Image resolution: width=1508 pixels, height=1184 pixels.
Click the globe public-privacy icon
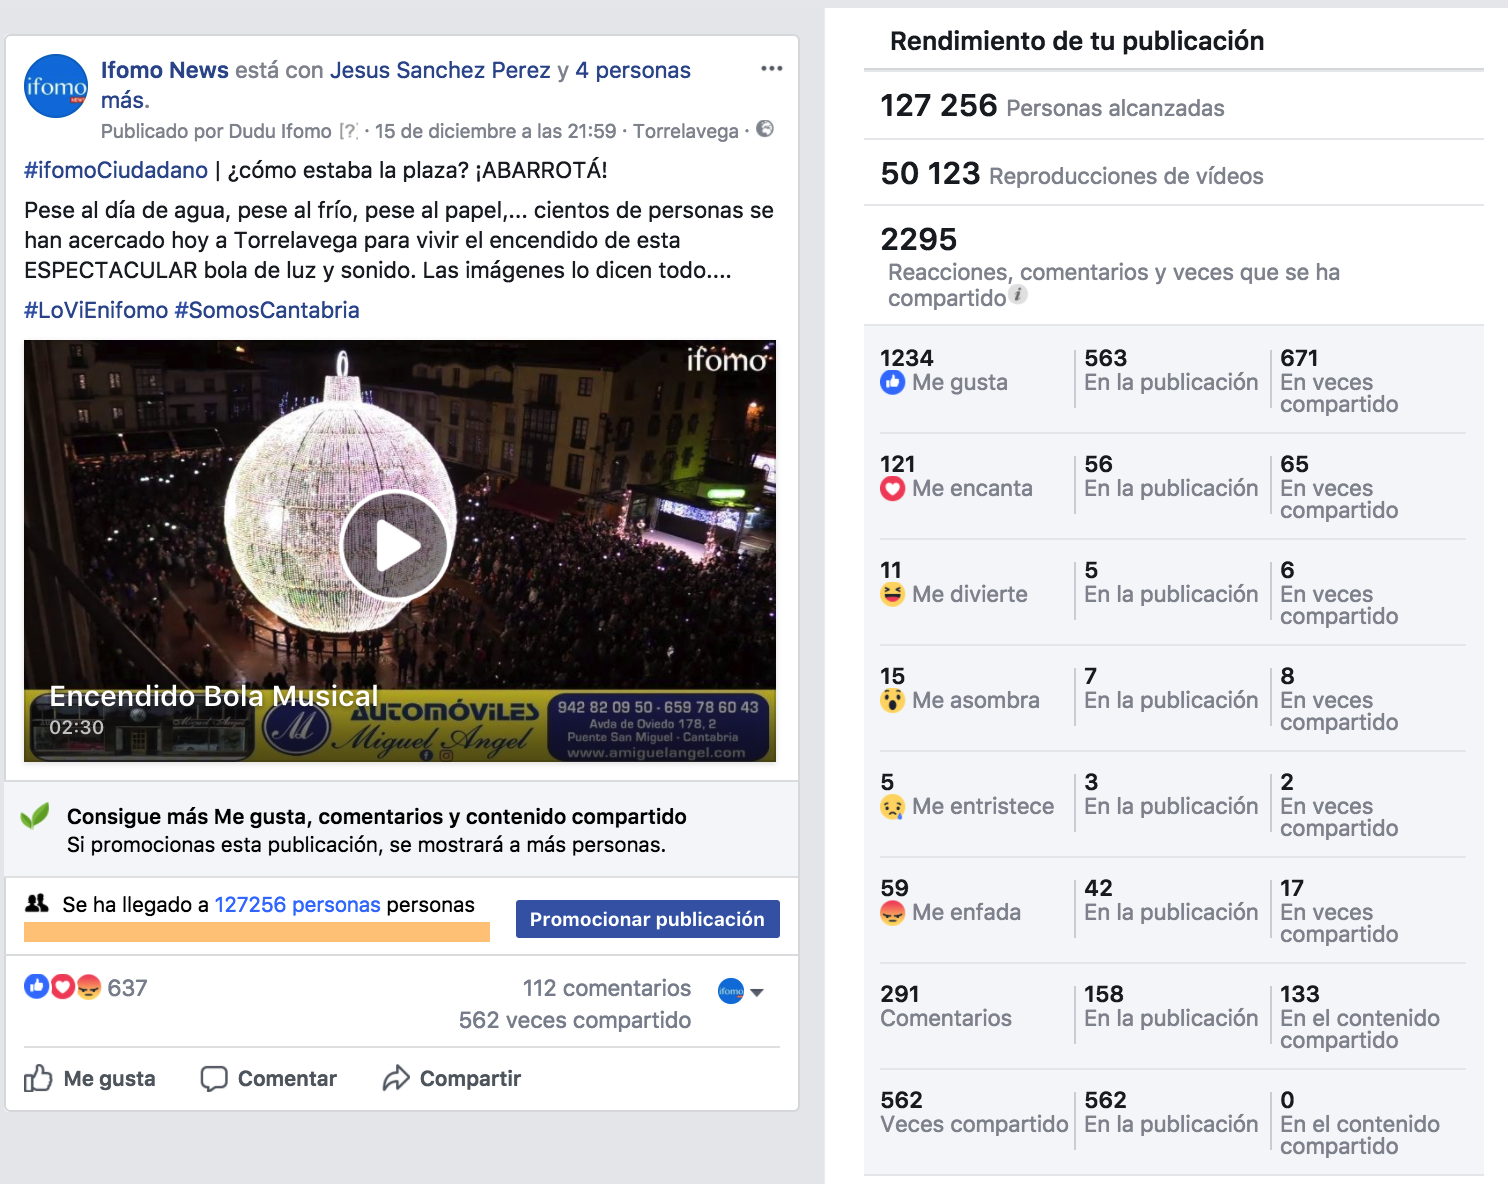pyautogui.click(x=765, y=129)
